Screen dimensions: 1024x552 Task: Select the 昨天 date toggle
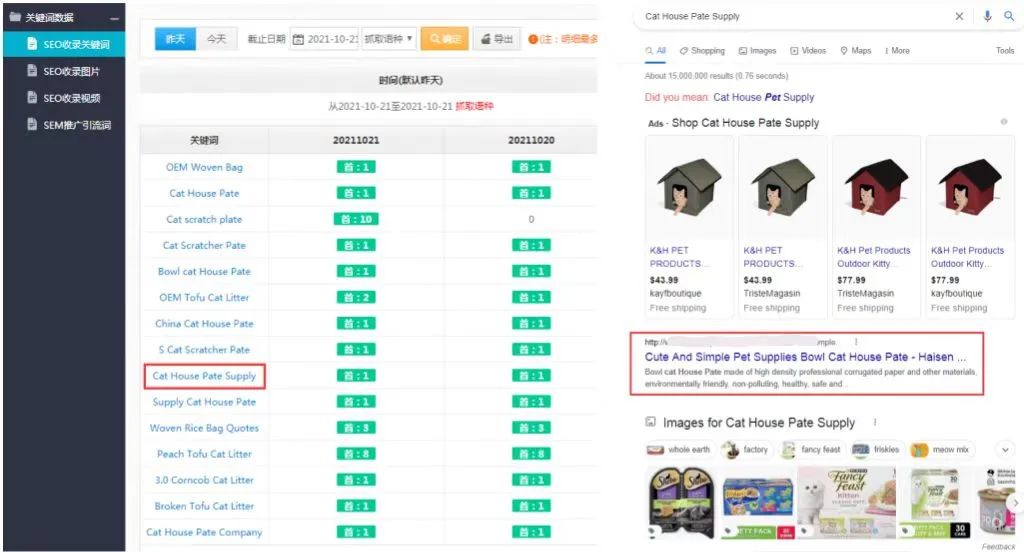(175, 39)
